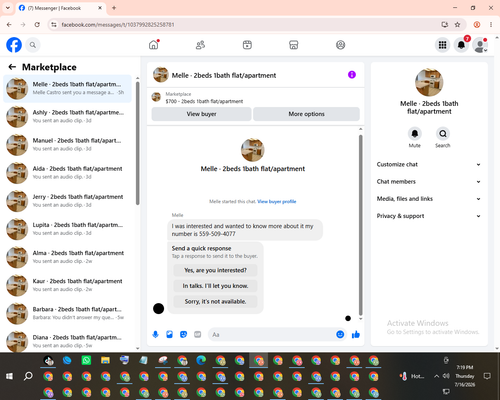Open Windows taskbar search
This screenshot has height=400, width=500.
28,376
